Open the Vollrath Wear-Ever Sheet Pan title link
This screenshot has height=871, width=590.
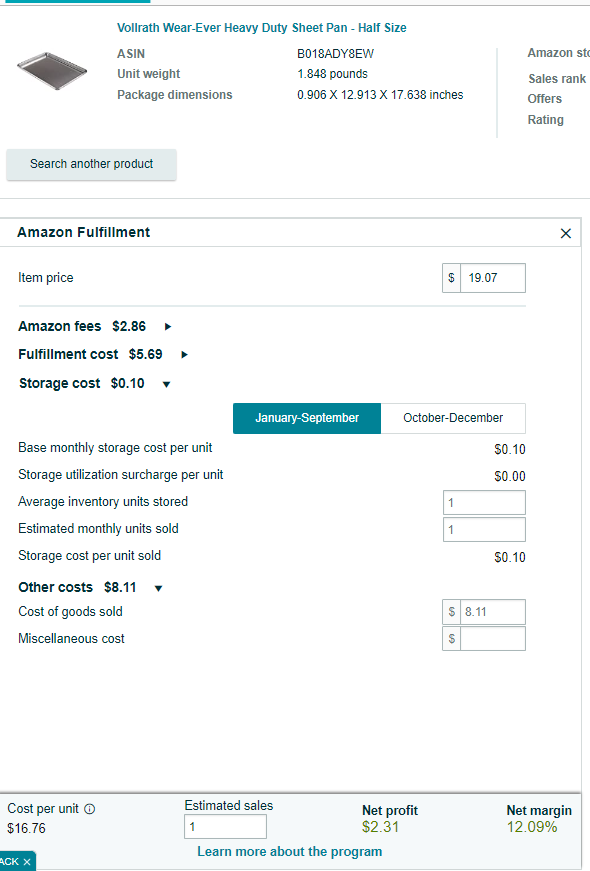[262, 28]
